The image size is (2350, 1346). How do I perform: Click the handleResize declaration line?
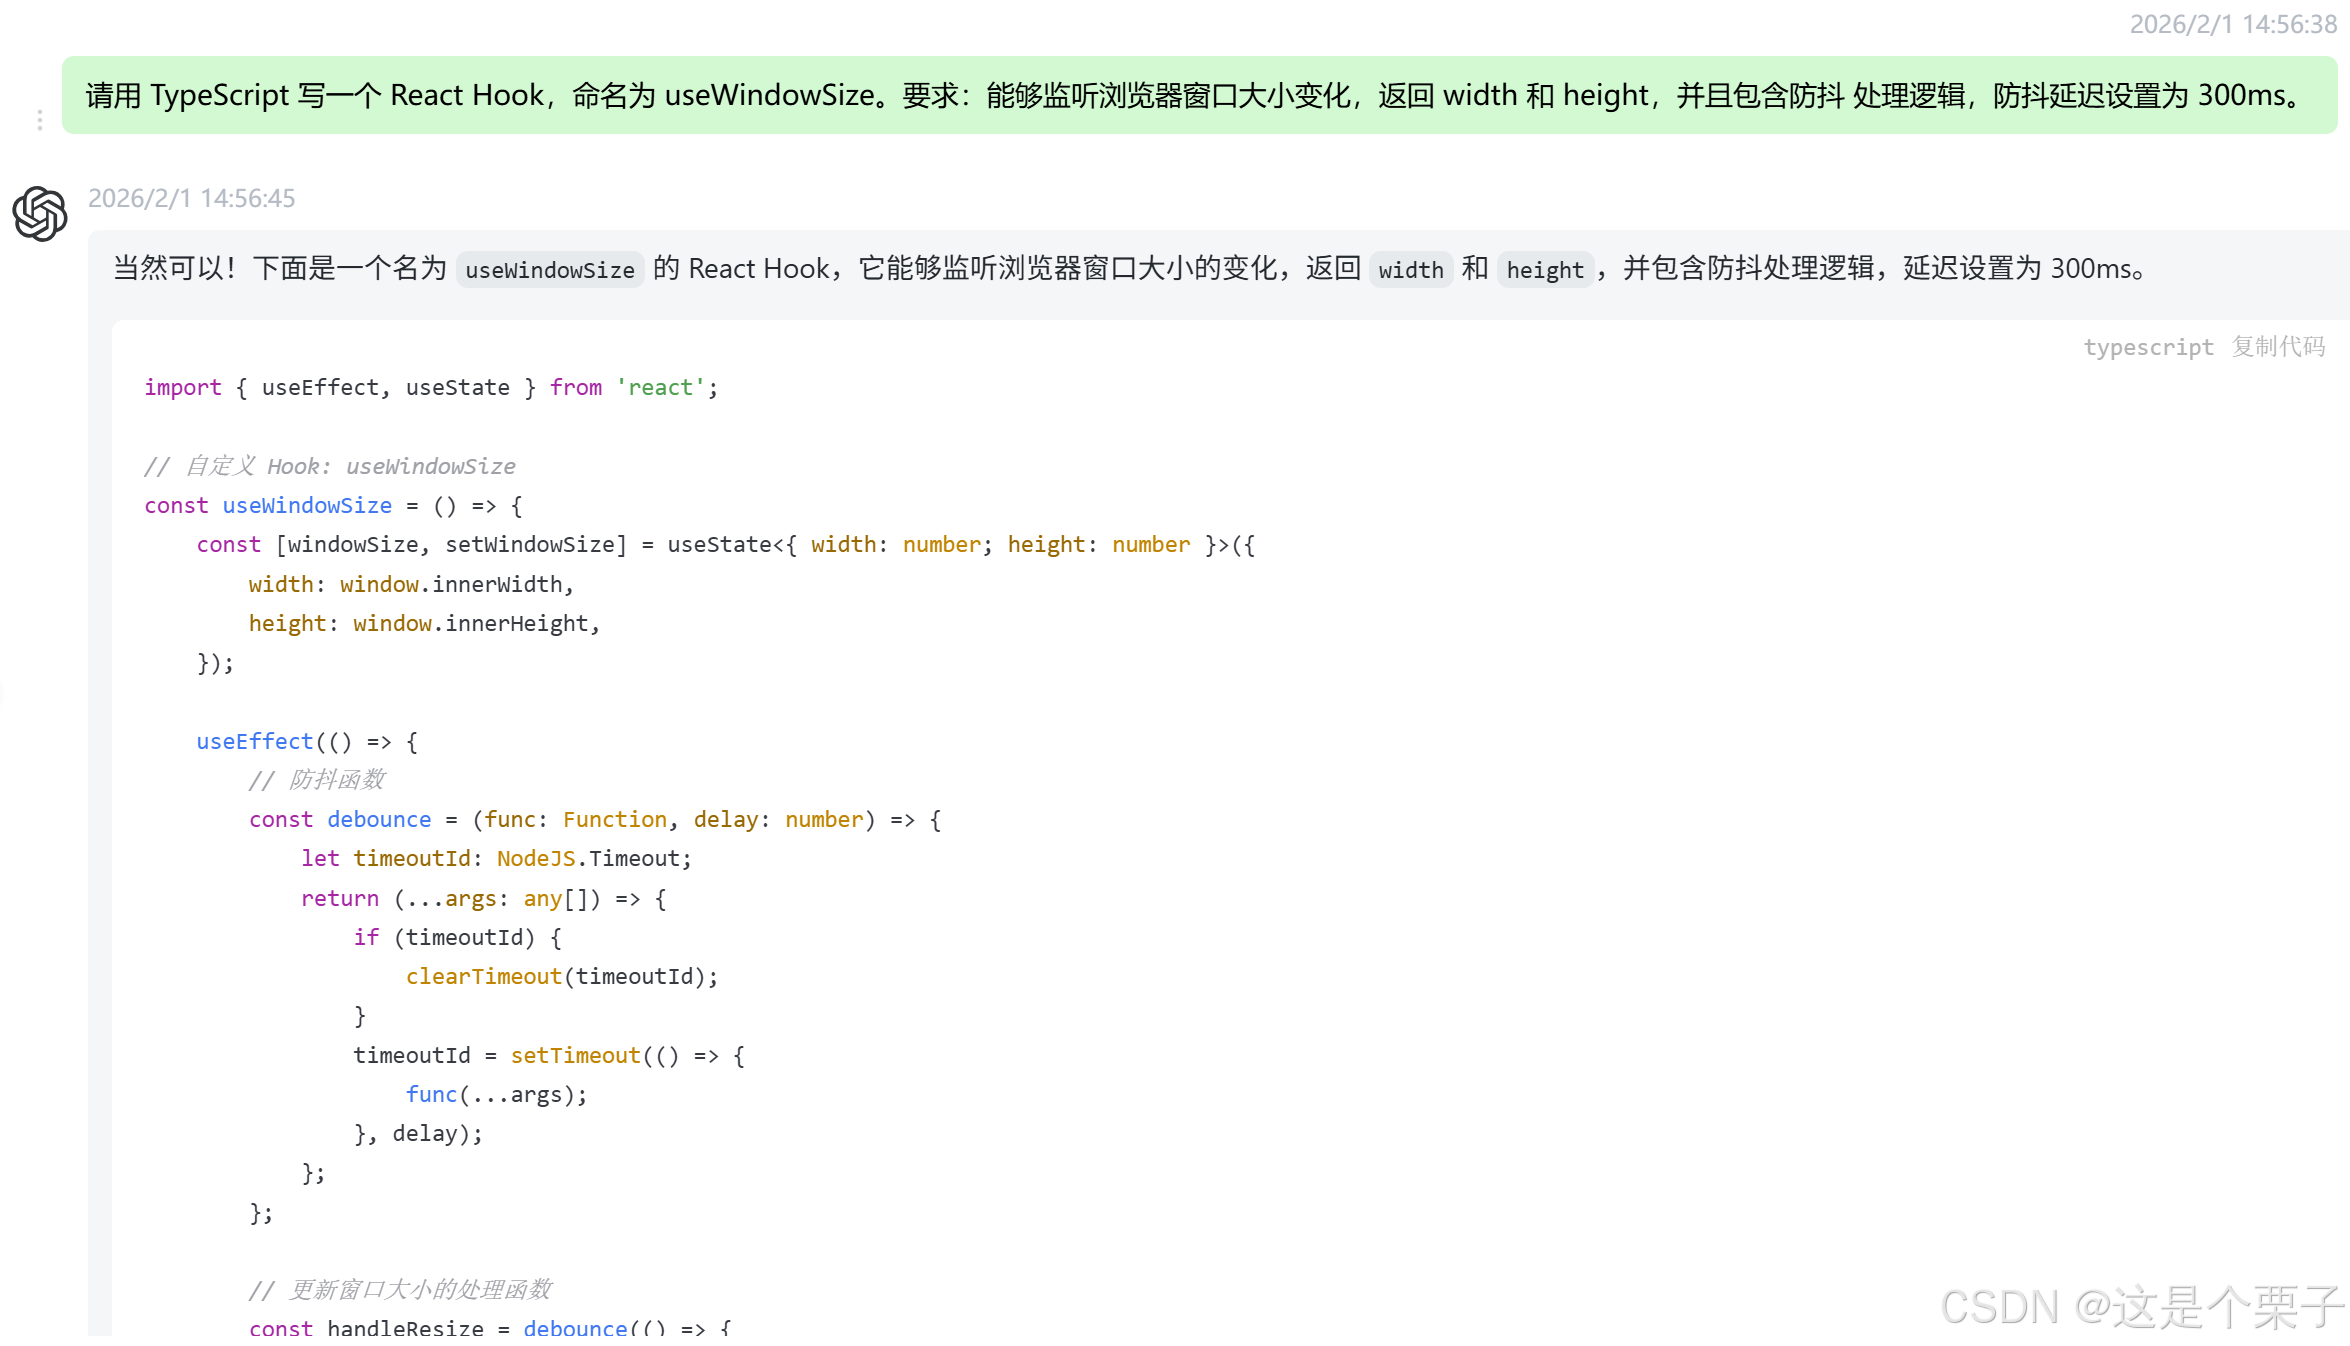coord(404,1328)
